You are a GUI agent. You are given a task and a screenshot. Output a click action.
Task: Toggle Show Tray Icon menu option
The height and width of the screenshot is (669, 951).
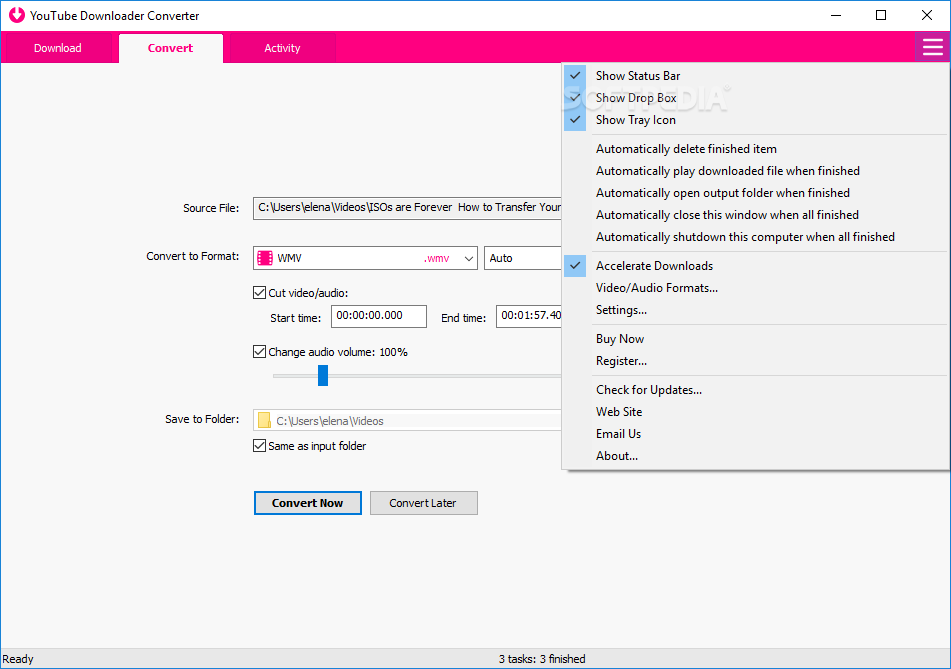(x=755, y=119)
